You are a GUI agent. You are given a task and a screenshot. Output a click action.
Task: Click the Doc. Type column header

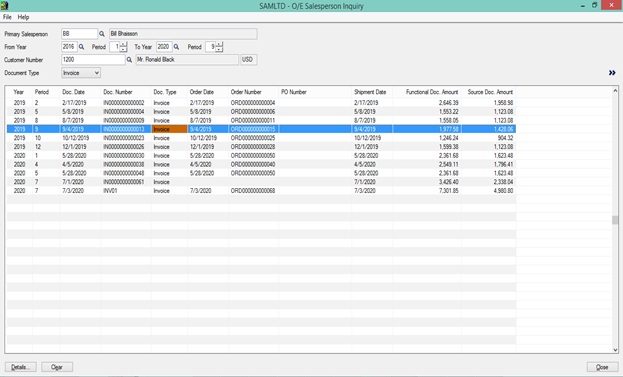coord(165,92)
